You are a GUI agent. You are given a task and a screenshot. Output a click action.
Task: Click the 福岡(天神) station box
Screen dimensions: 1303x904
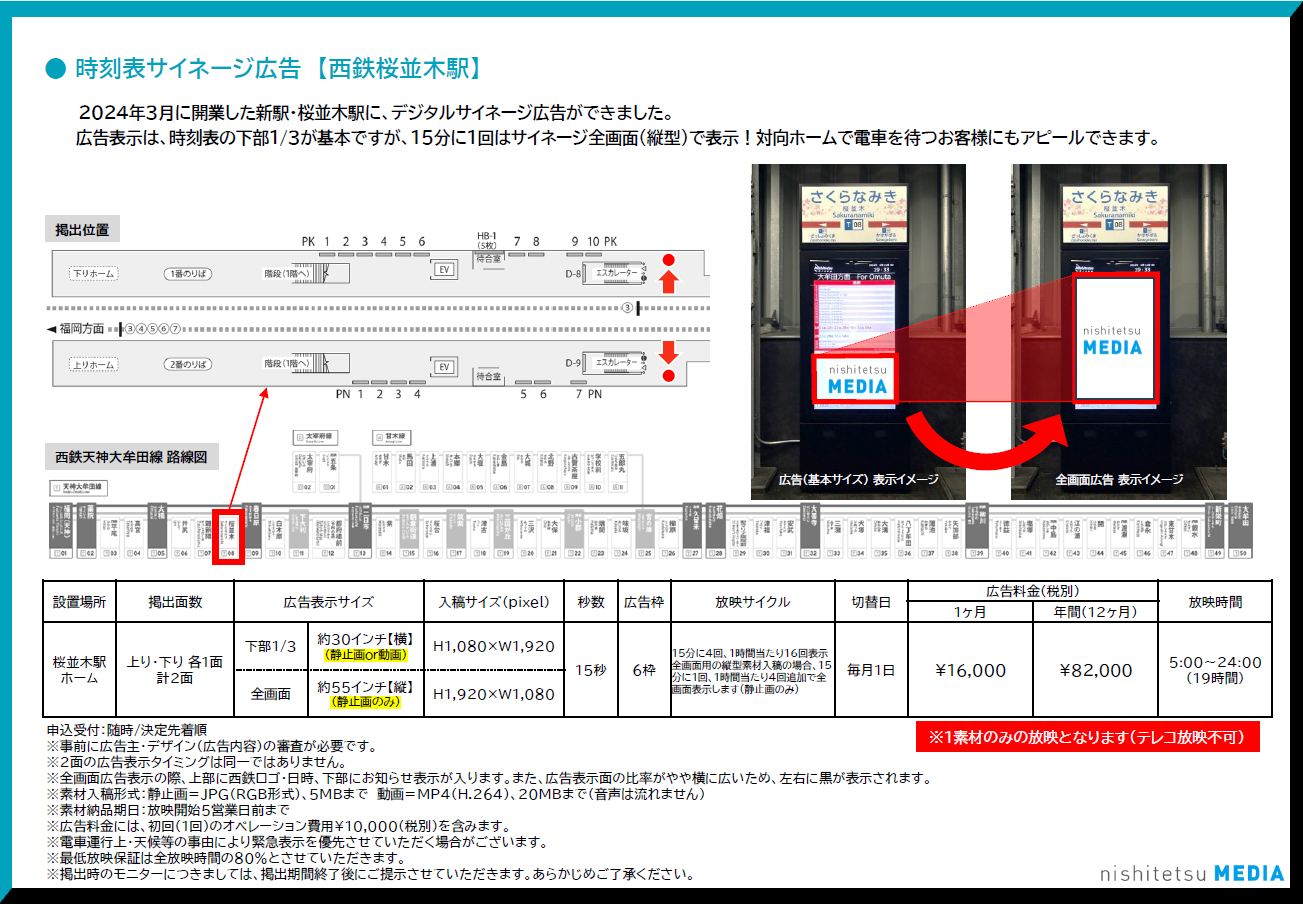click(x=61, y=530)
